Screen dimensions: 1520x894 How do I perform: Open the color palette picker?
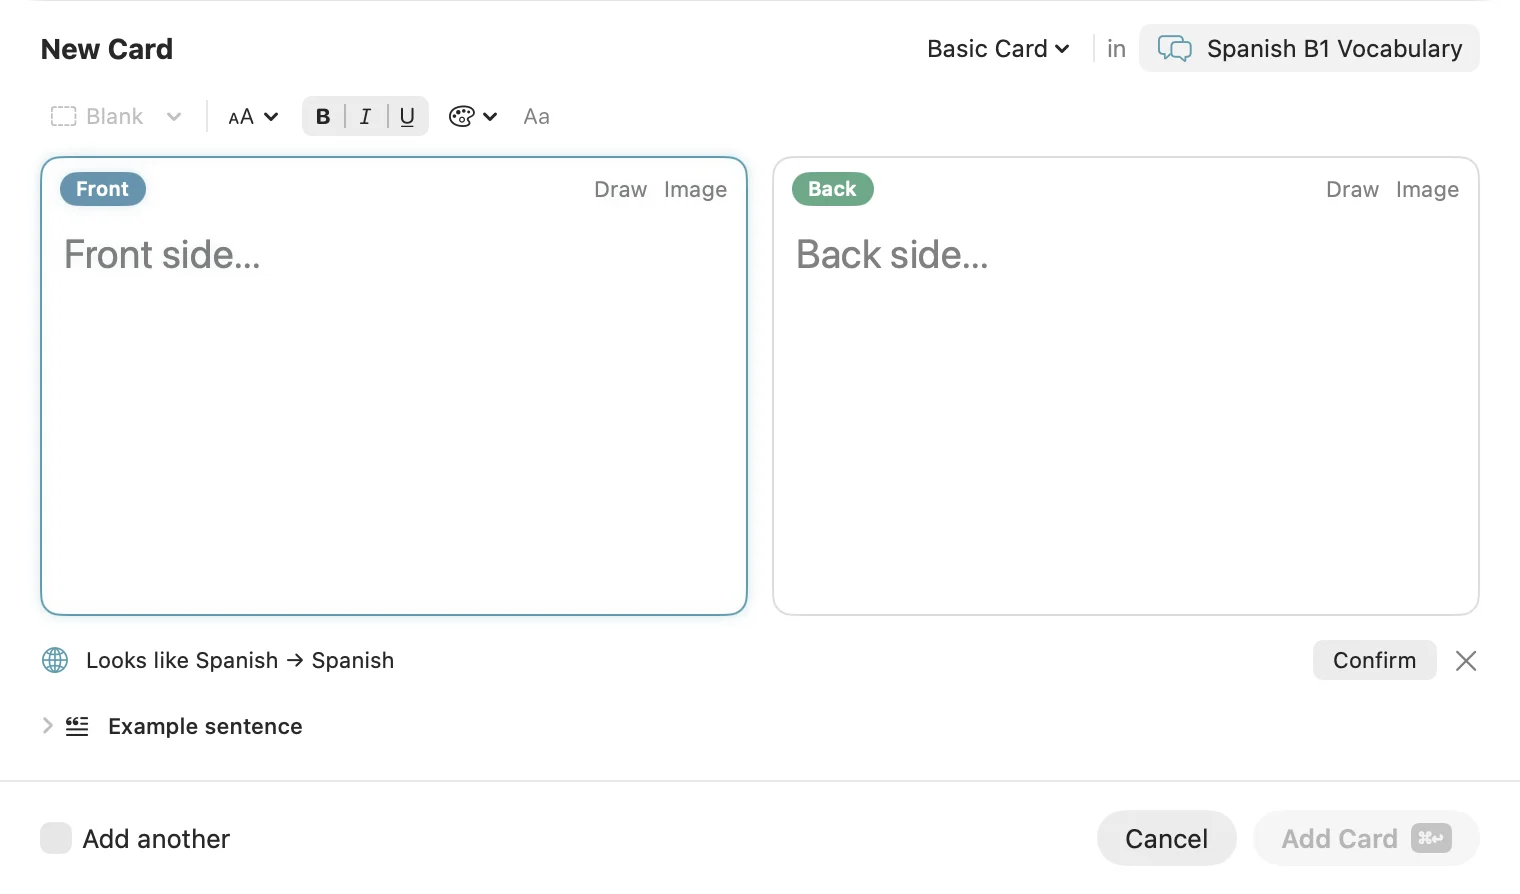point(473,116)
